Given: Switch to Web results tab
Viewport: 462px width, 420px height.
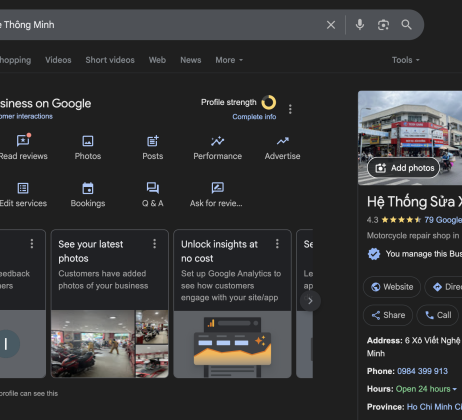Looking at the screenshot, I should click(157, 60).
